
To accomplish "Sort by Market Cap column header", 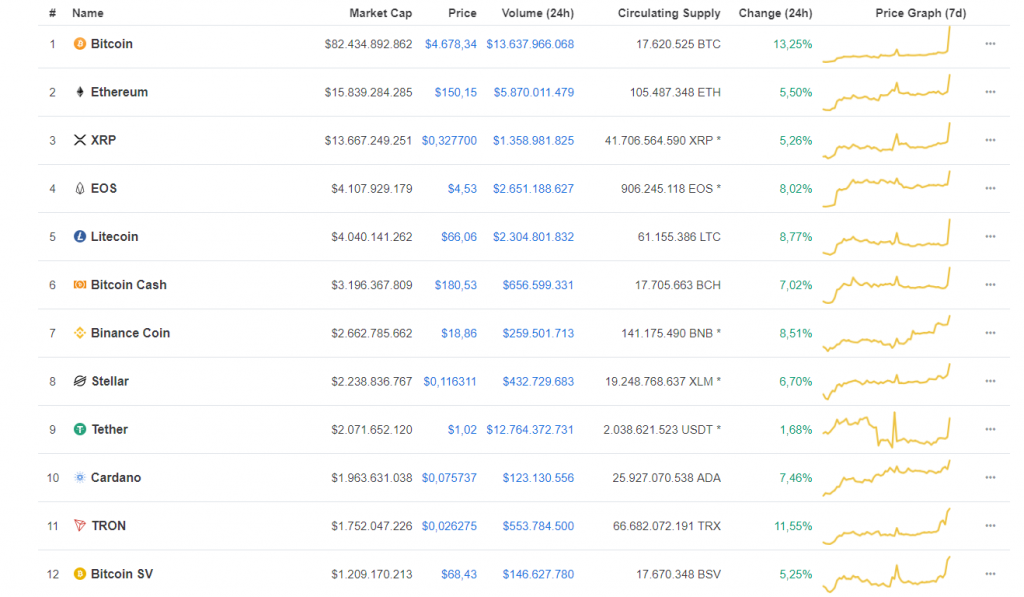I will pyautogui.click(x=381, y=13).
